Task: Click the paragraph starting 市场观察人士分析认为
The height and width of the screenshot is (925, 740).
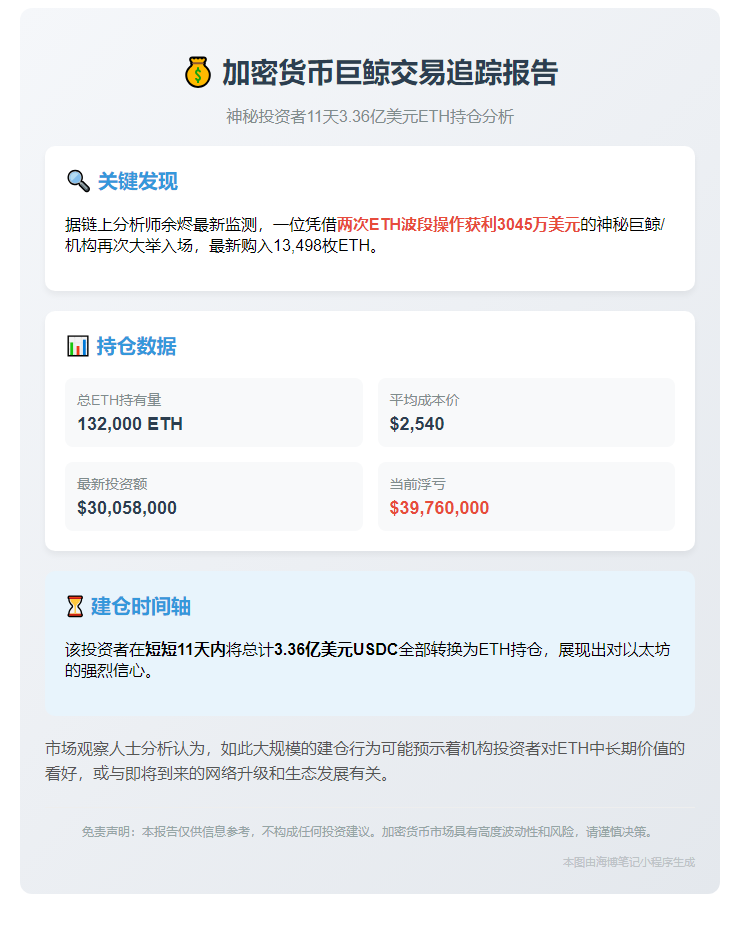Action: pyautogui.click(x=365, y=761)
